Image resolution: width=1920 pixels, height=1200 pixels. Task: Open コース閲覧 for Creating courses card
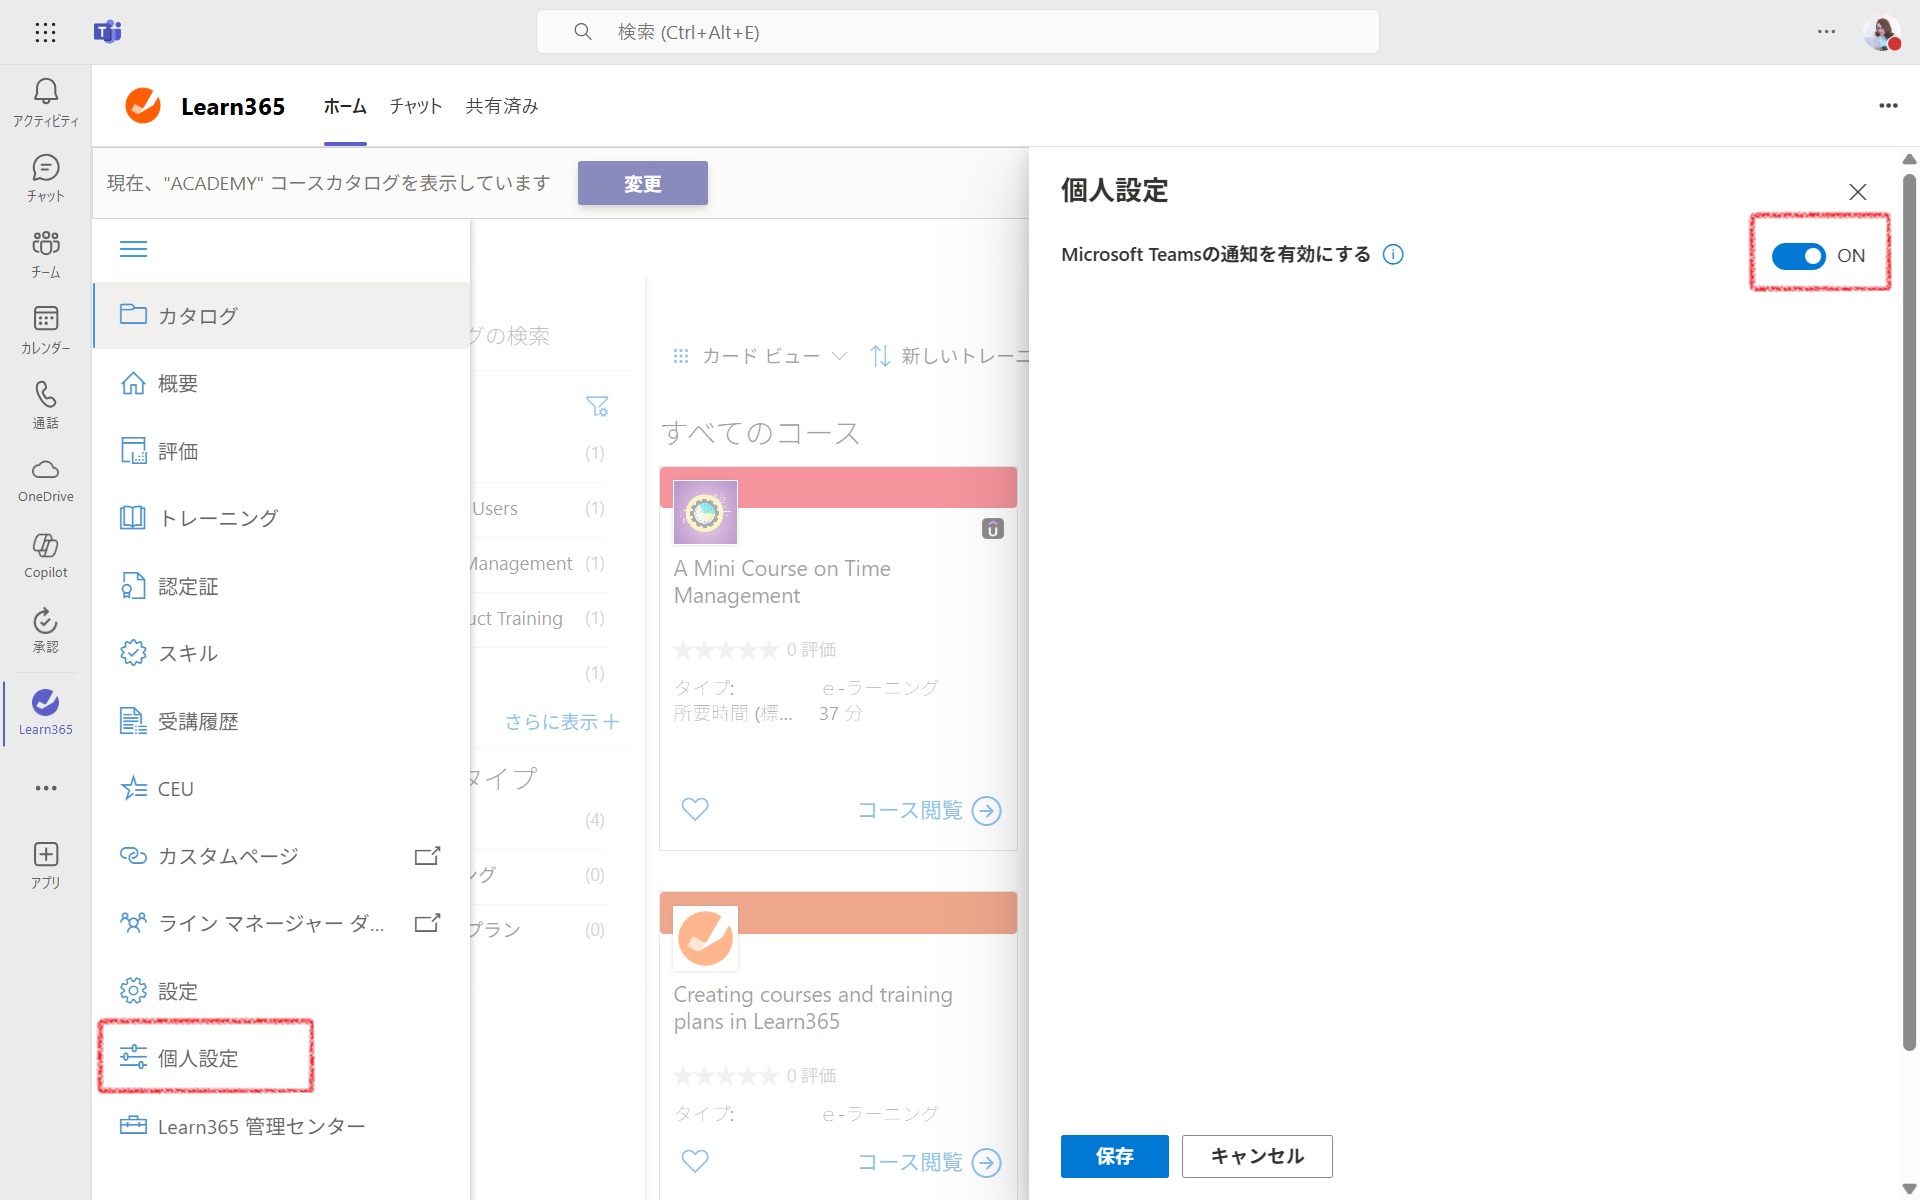929,1162
